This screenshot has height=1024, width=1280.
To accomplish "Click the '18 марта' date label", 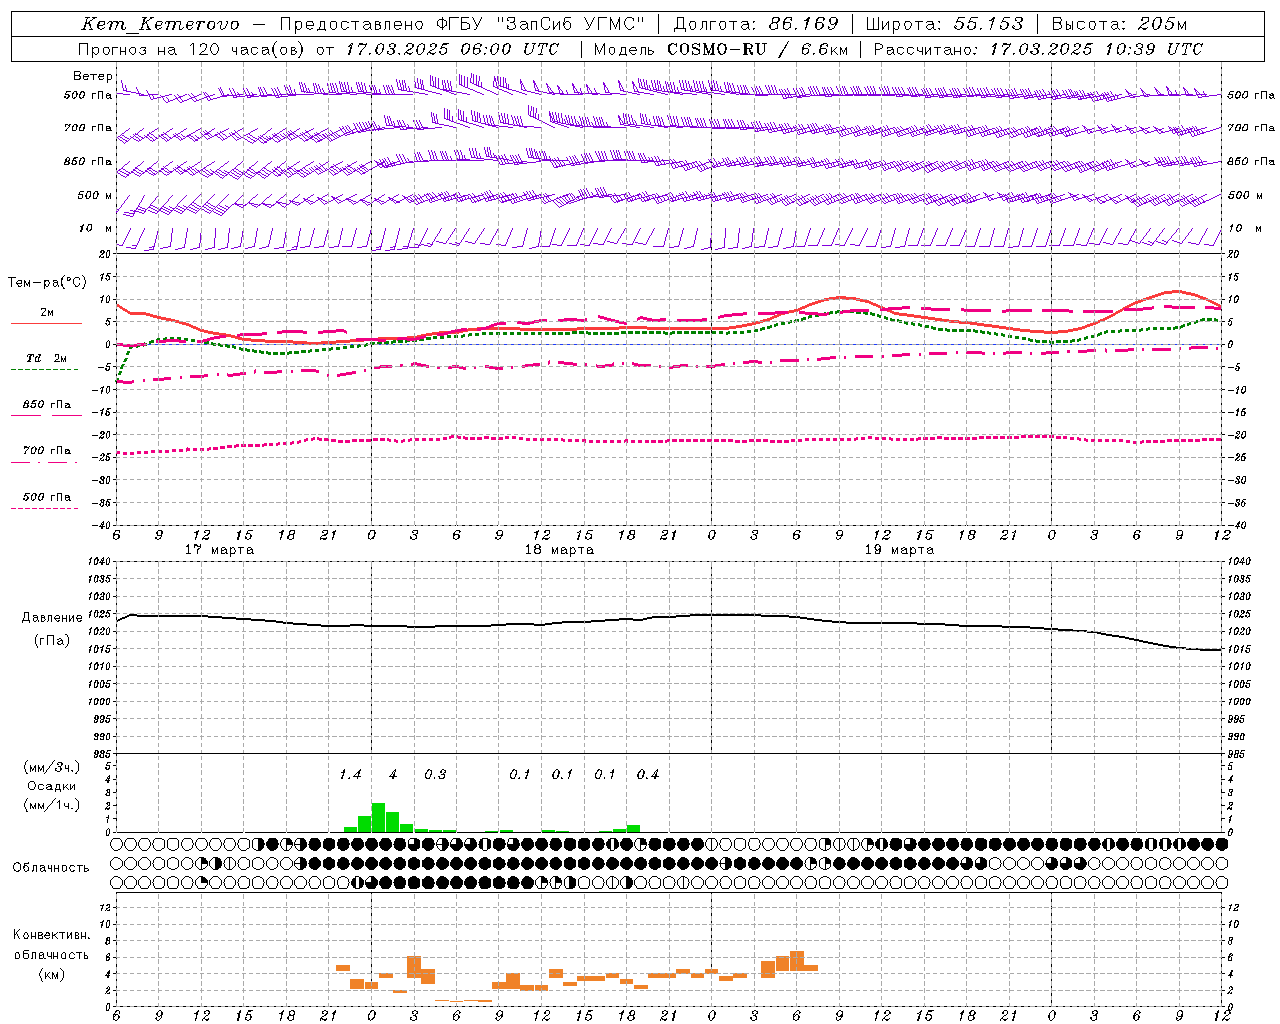I will point(559,550).
